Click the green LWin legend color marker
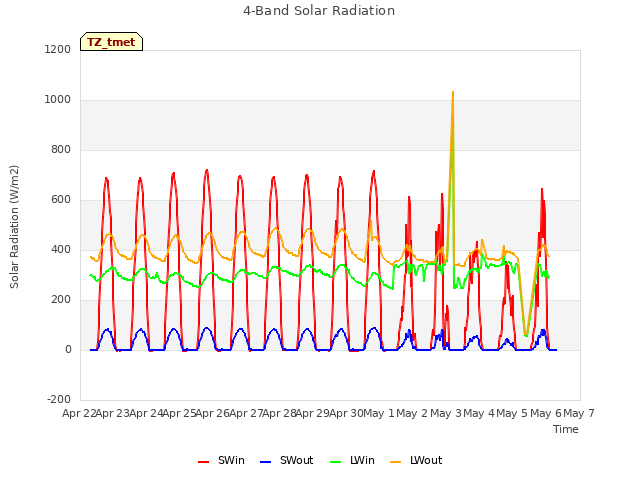Image resolution: width=640 pixels, height=480 pixels. [x=335, y=462]
